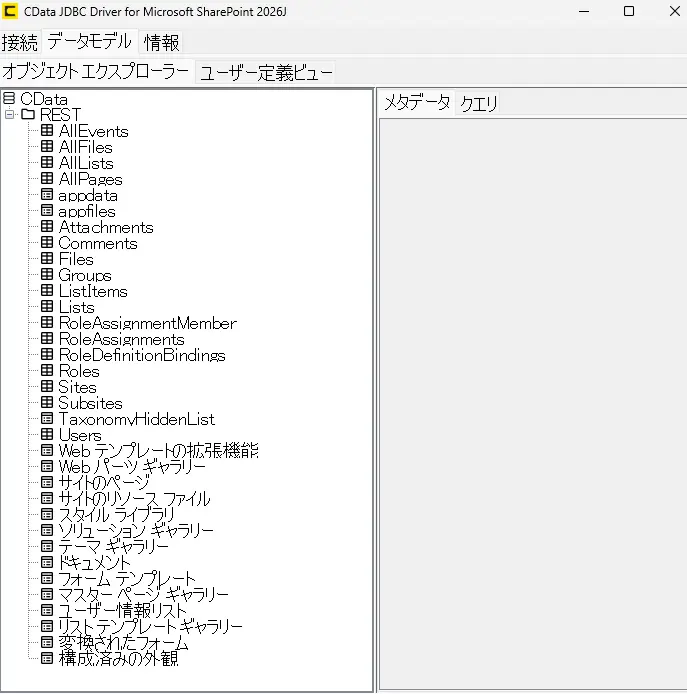
Task: Select the table icon beside AllFiles
Action: click(x=47, y=146)
